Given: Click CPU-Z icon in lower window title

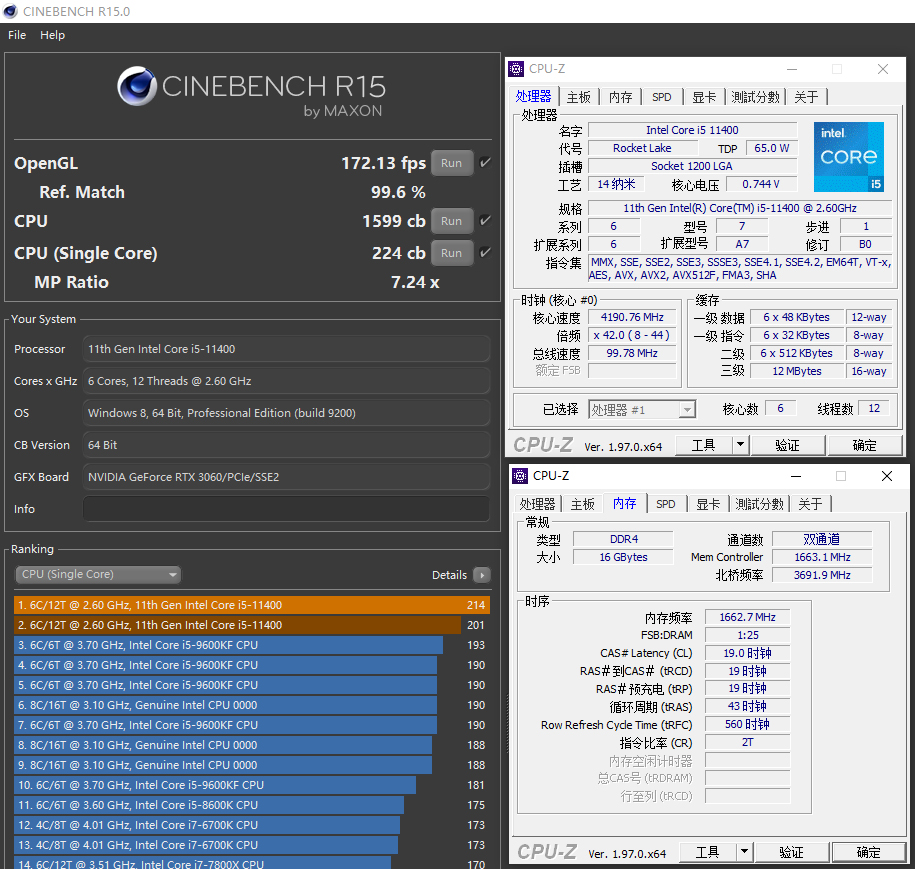Looking at the screenshot, I should (520, 476).
